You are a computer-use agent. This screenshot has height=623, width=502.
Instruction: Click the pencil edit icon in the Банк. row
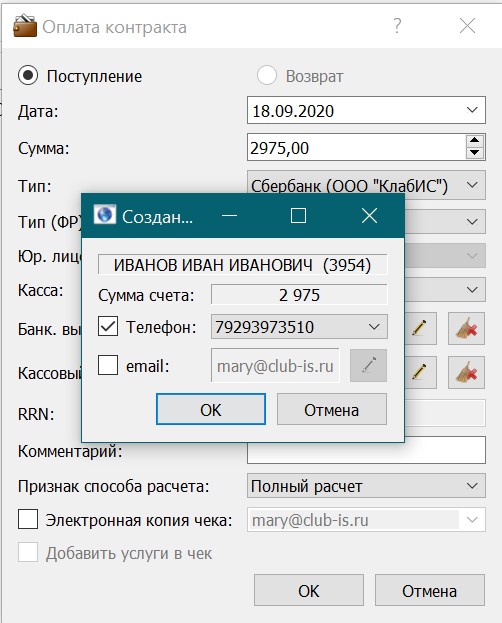click(x=420, y=328)
